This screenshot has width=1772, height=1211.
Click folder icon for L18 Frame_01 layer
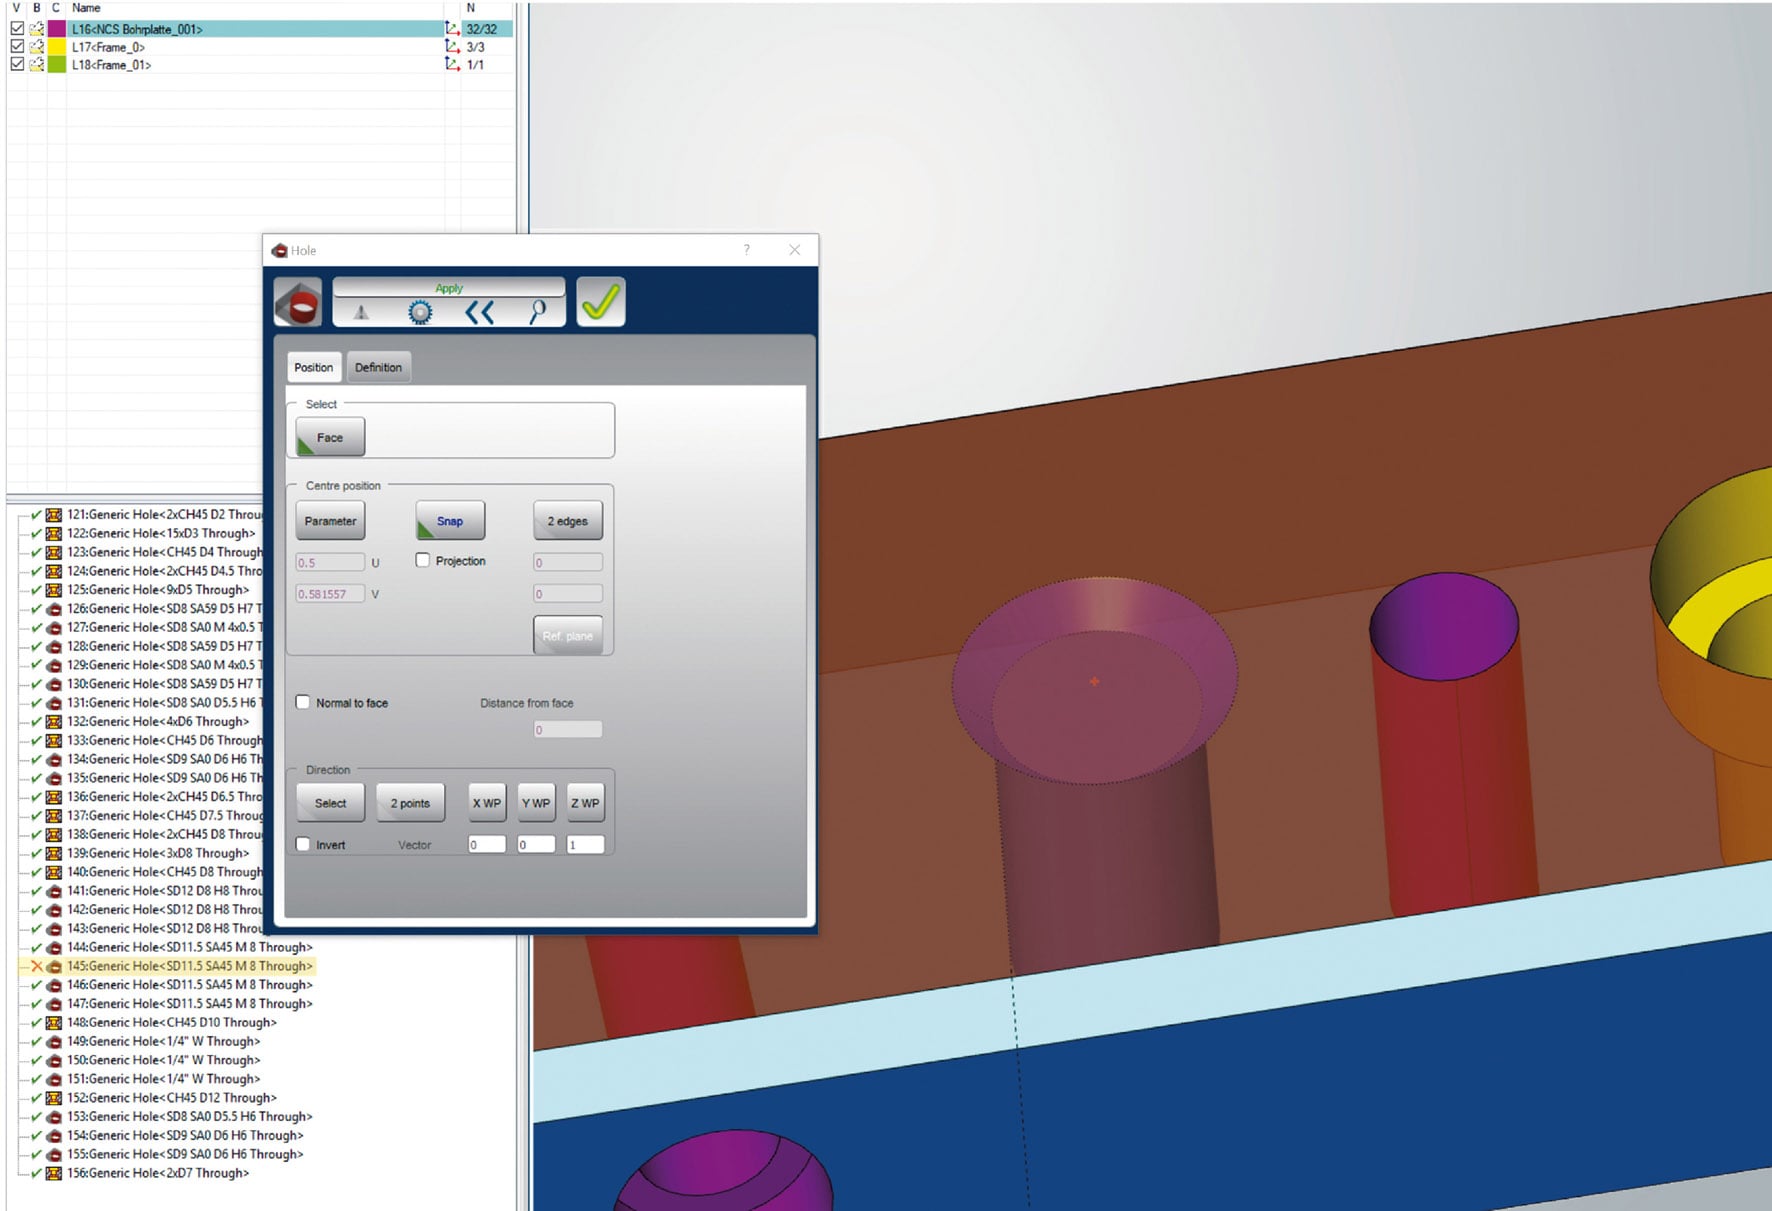coord(37,65)
